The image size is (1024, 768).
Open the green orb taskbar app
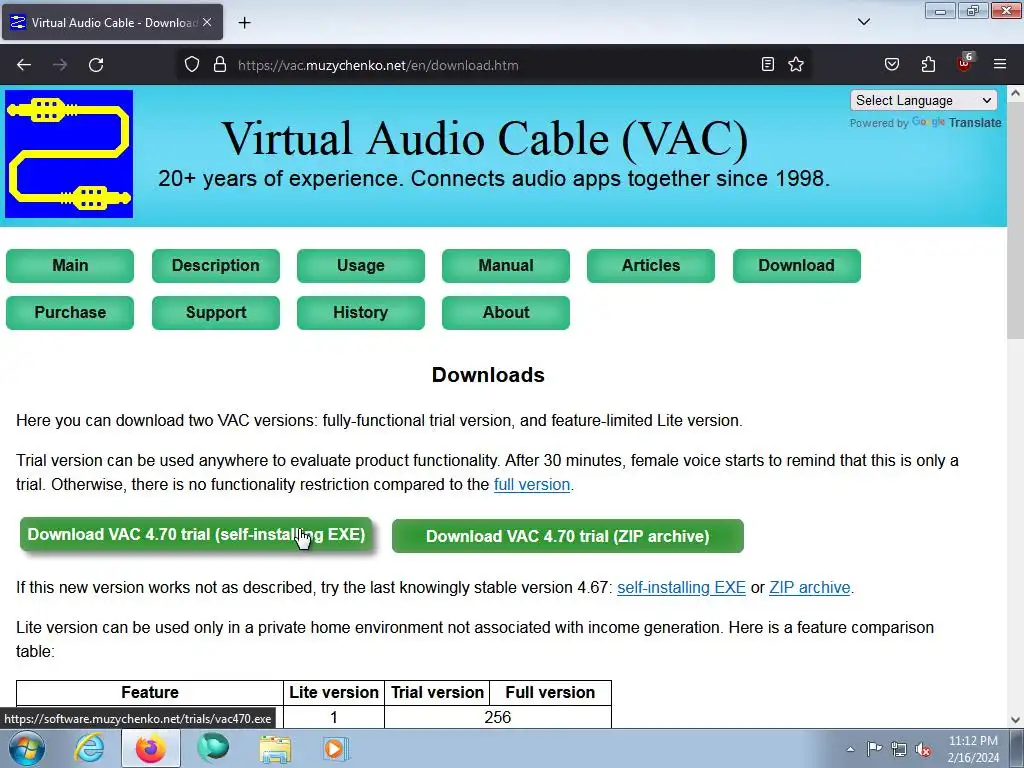pyautogui.click(x=213, y=748)
